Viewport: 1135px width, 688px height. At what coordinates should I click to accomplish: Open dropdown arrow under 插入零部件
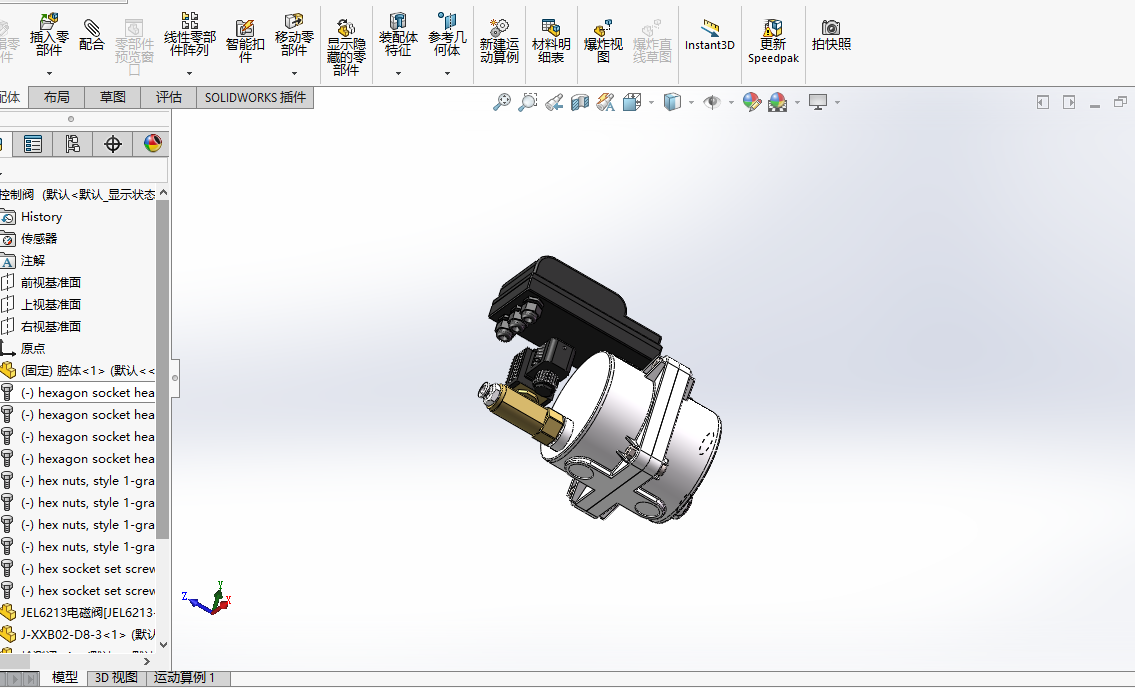(x=49, y=73)
